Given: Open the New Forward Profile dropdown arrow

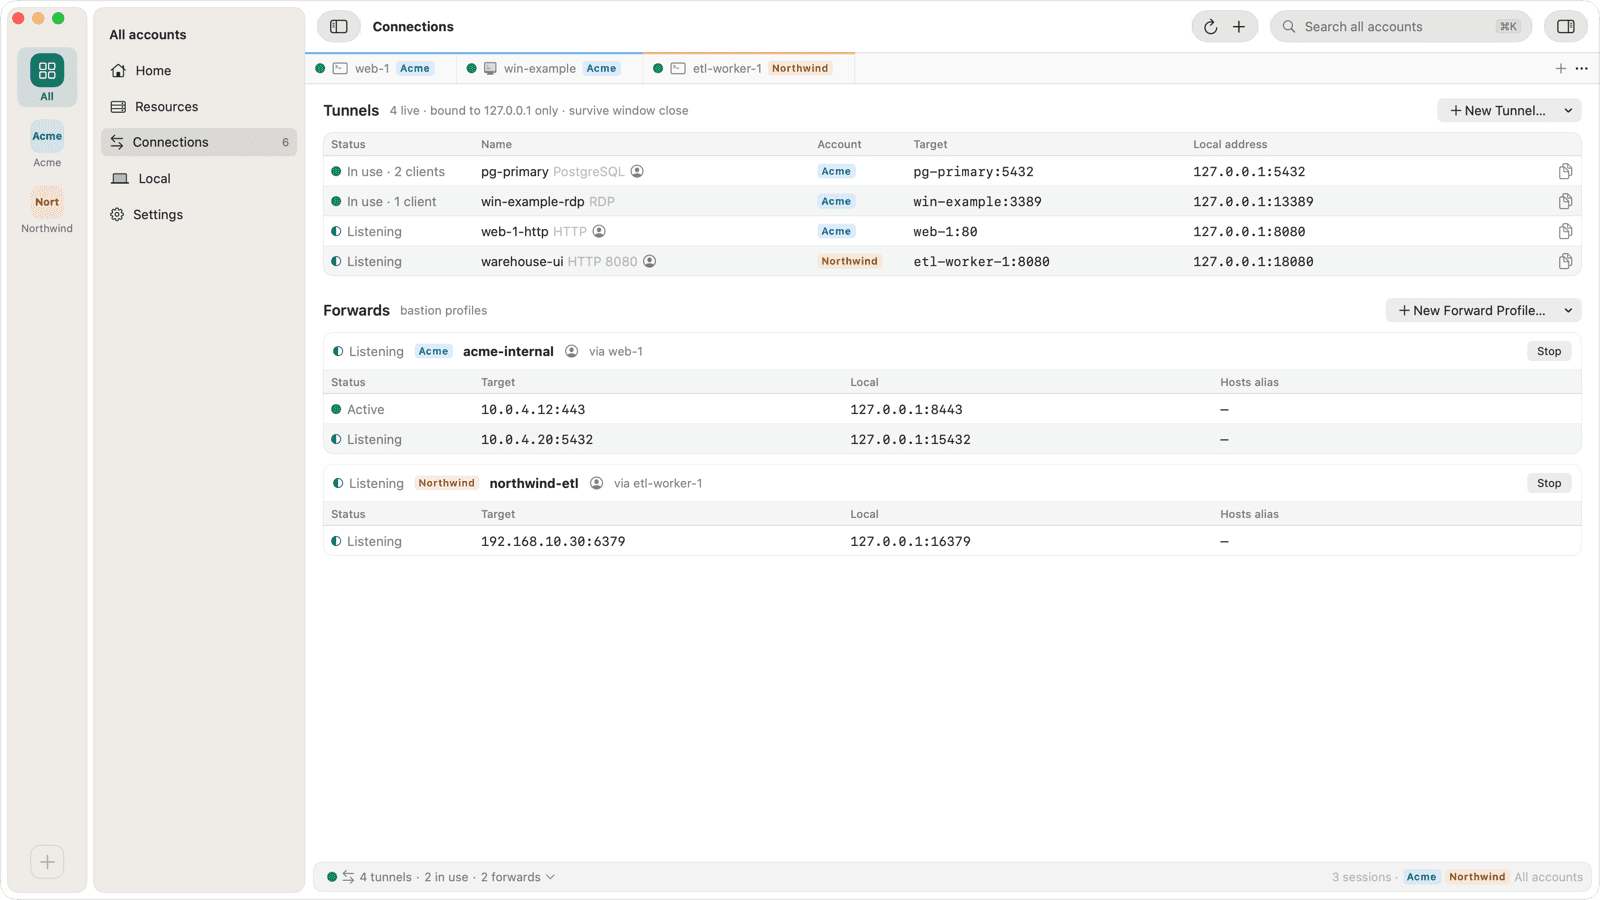Looking at the screenshot, I should (x=1568, y=311).
